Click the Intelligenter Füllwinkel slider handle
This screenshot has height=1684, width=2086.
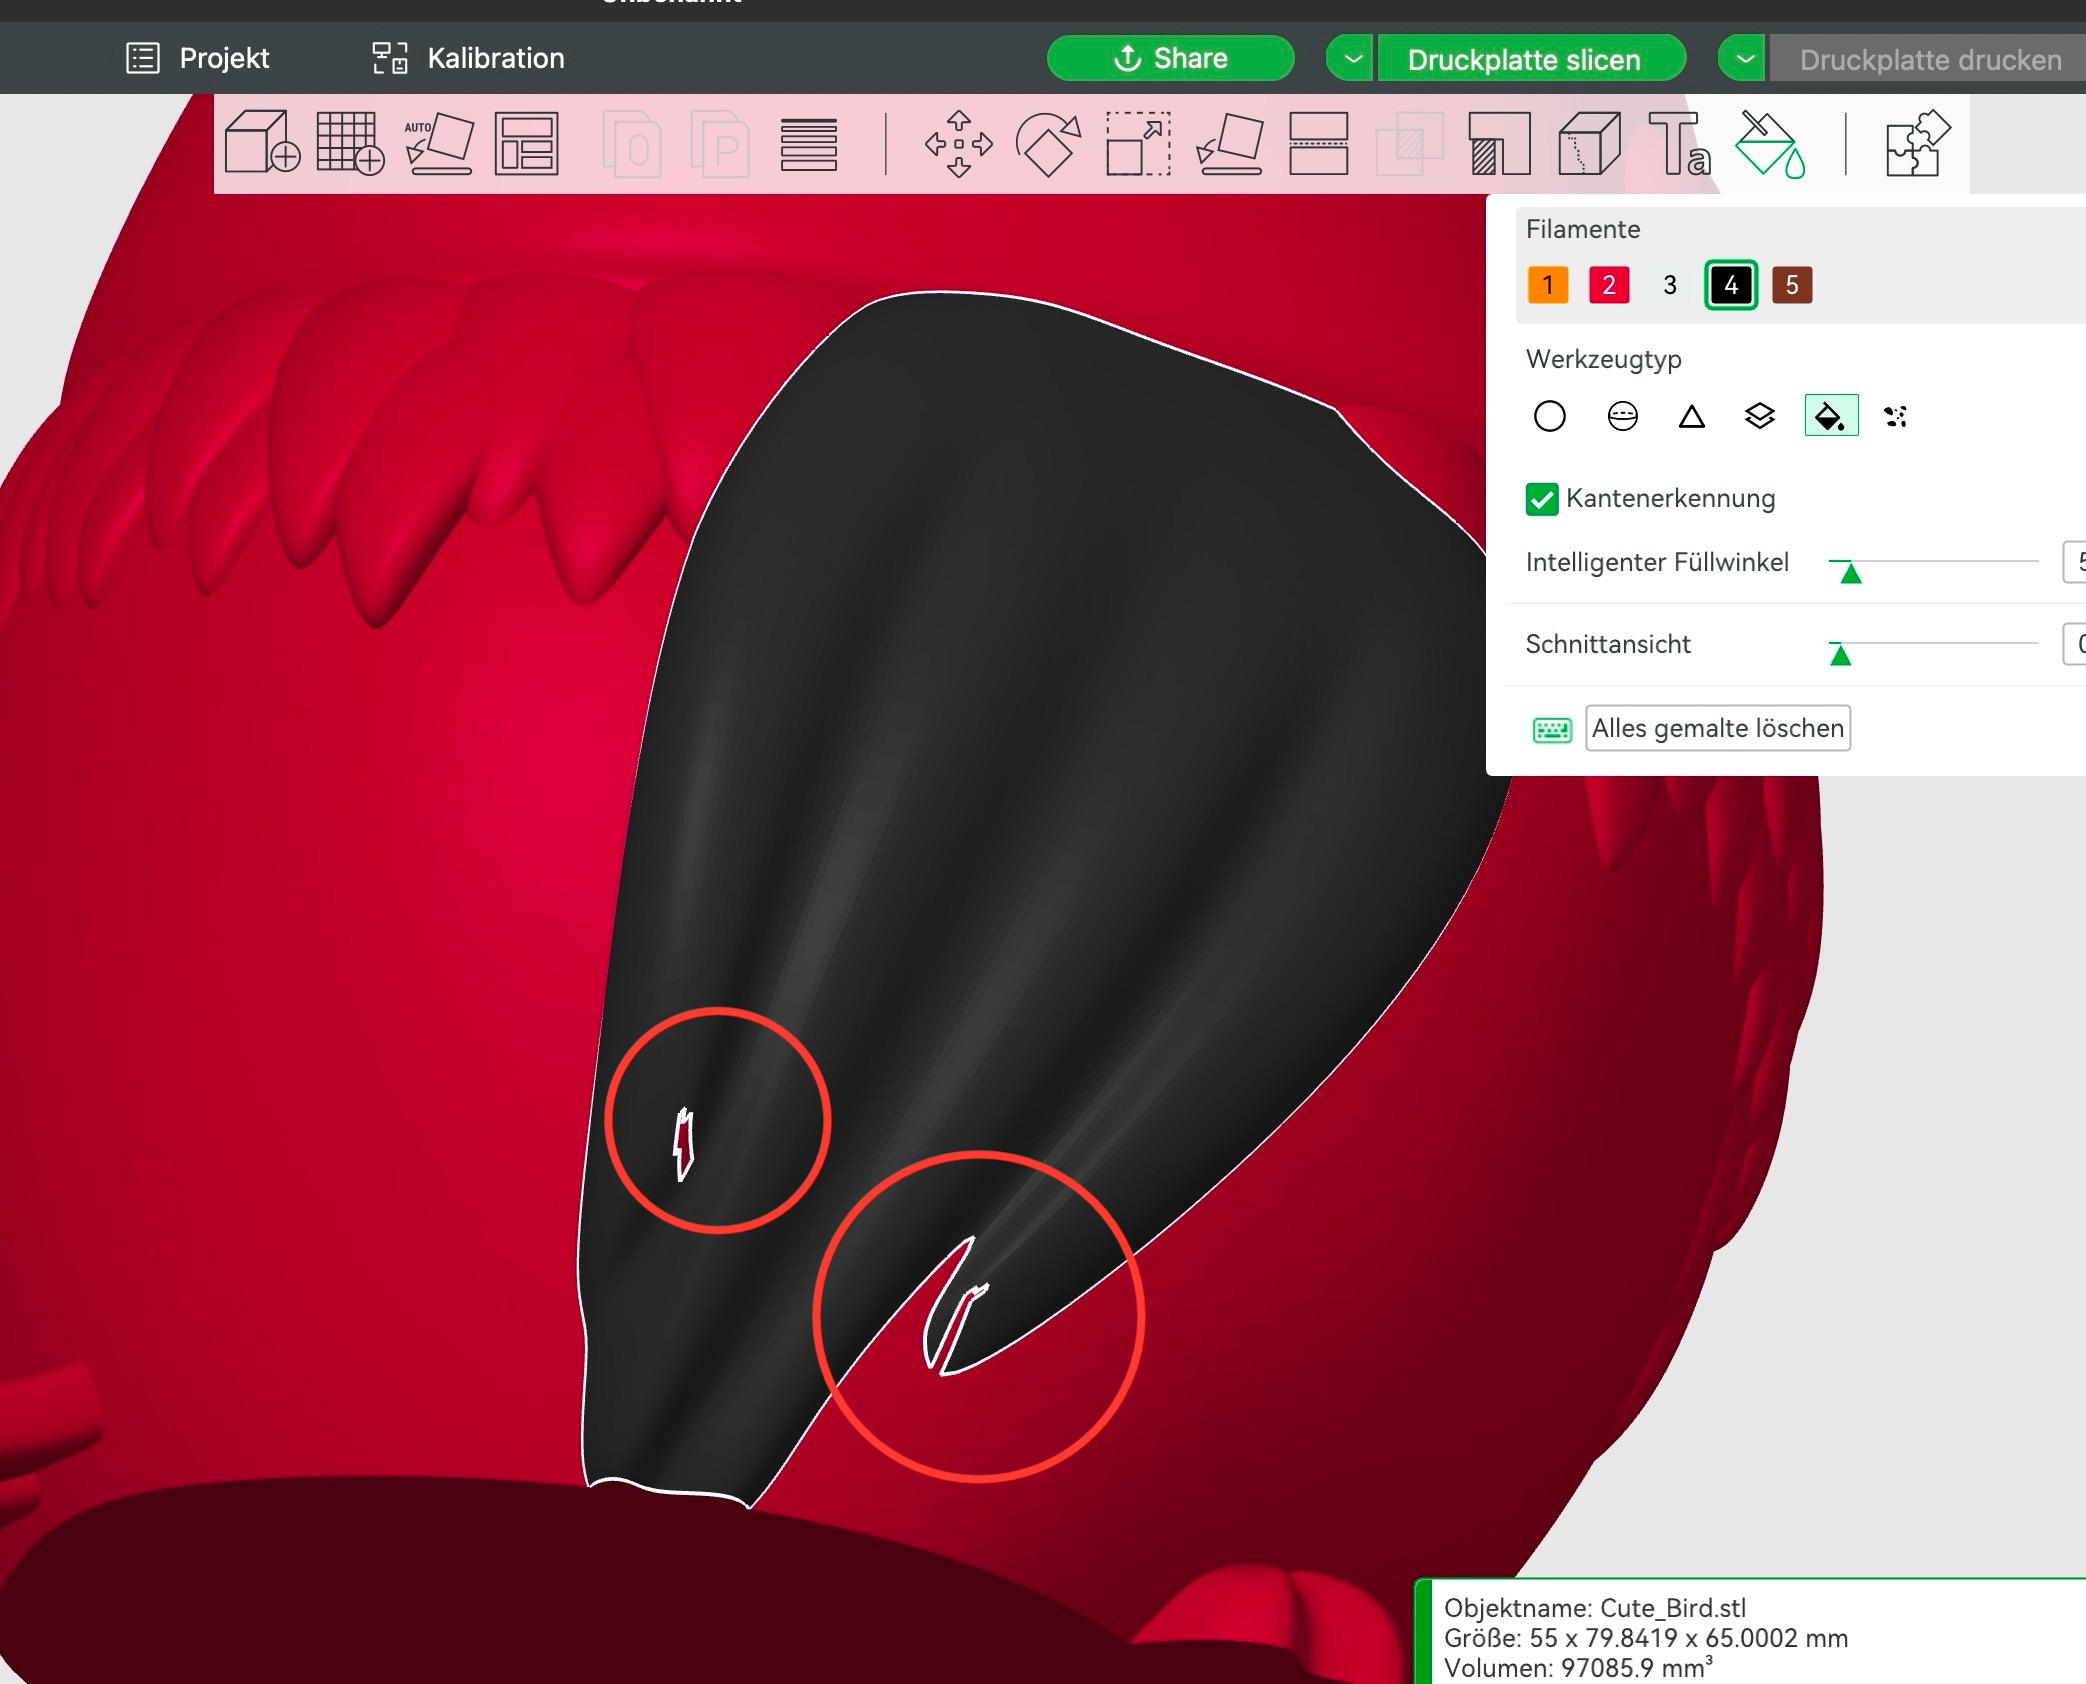click(x=1850, y=572)
